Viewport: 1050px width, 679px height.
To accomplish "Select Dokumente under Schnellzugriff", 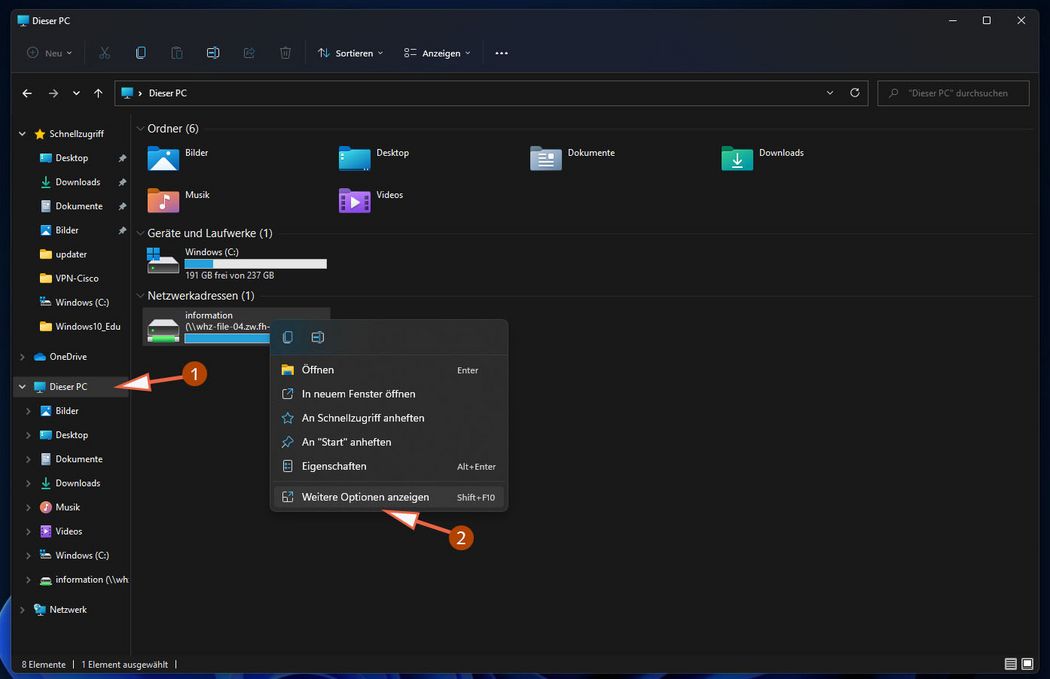I will [x=79, y=206].
